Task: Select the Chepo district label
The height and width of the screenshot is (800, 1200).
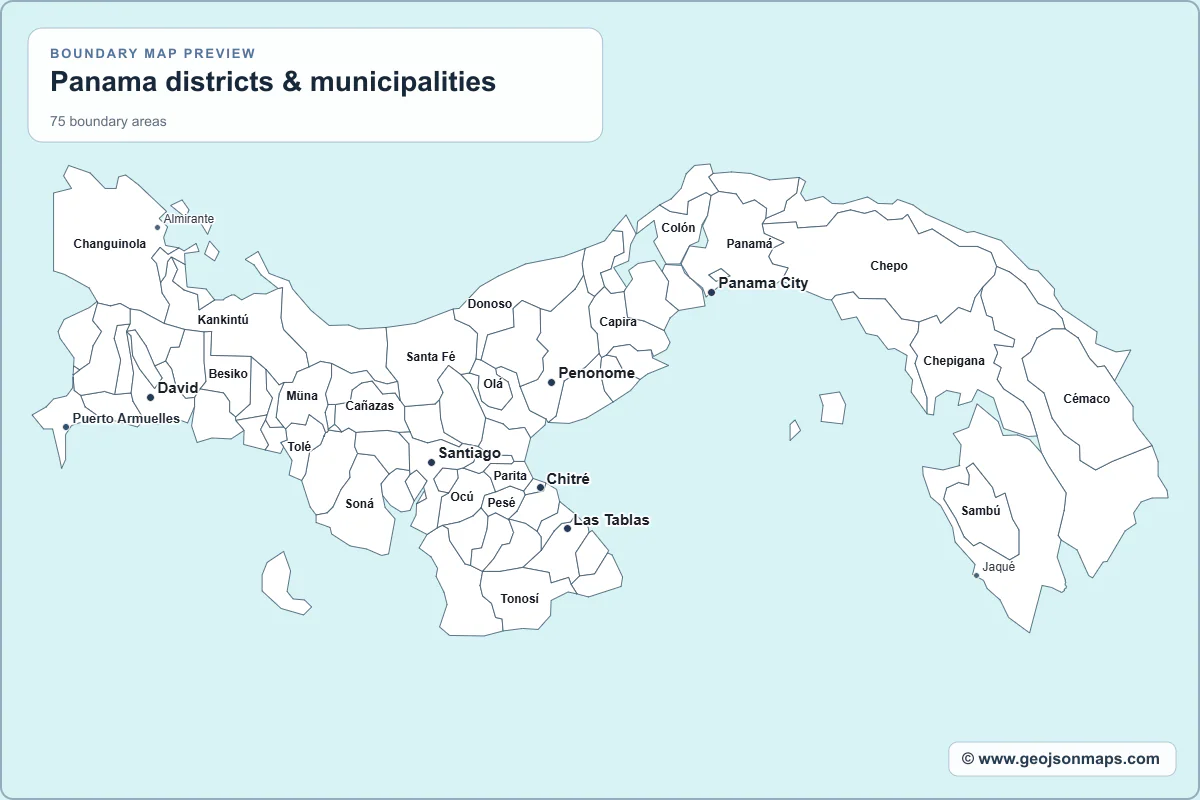Action: click(889, 266)
